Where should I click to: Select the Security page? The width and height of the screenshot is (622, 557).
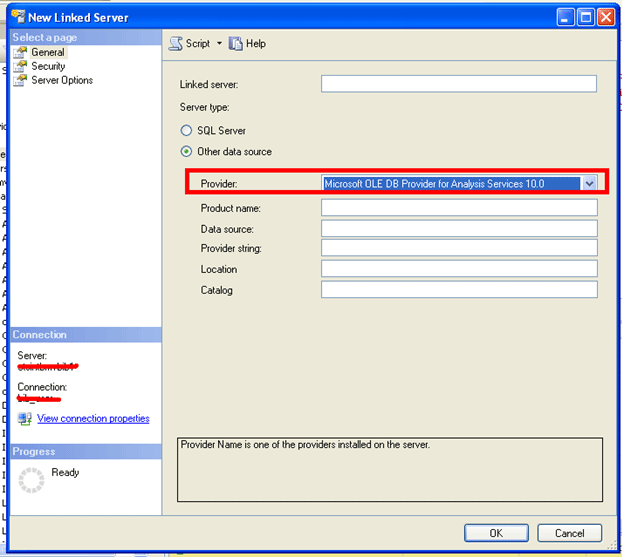pos(48,66)
